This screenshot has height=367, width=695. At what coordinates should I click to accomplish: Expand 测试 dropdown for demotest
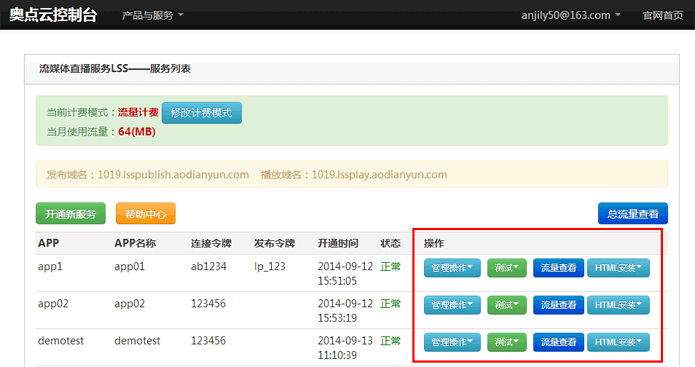pos(507,342)
